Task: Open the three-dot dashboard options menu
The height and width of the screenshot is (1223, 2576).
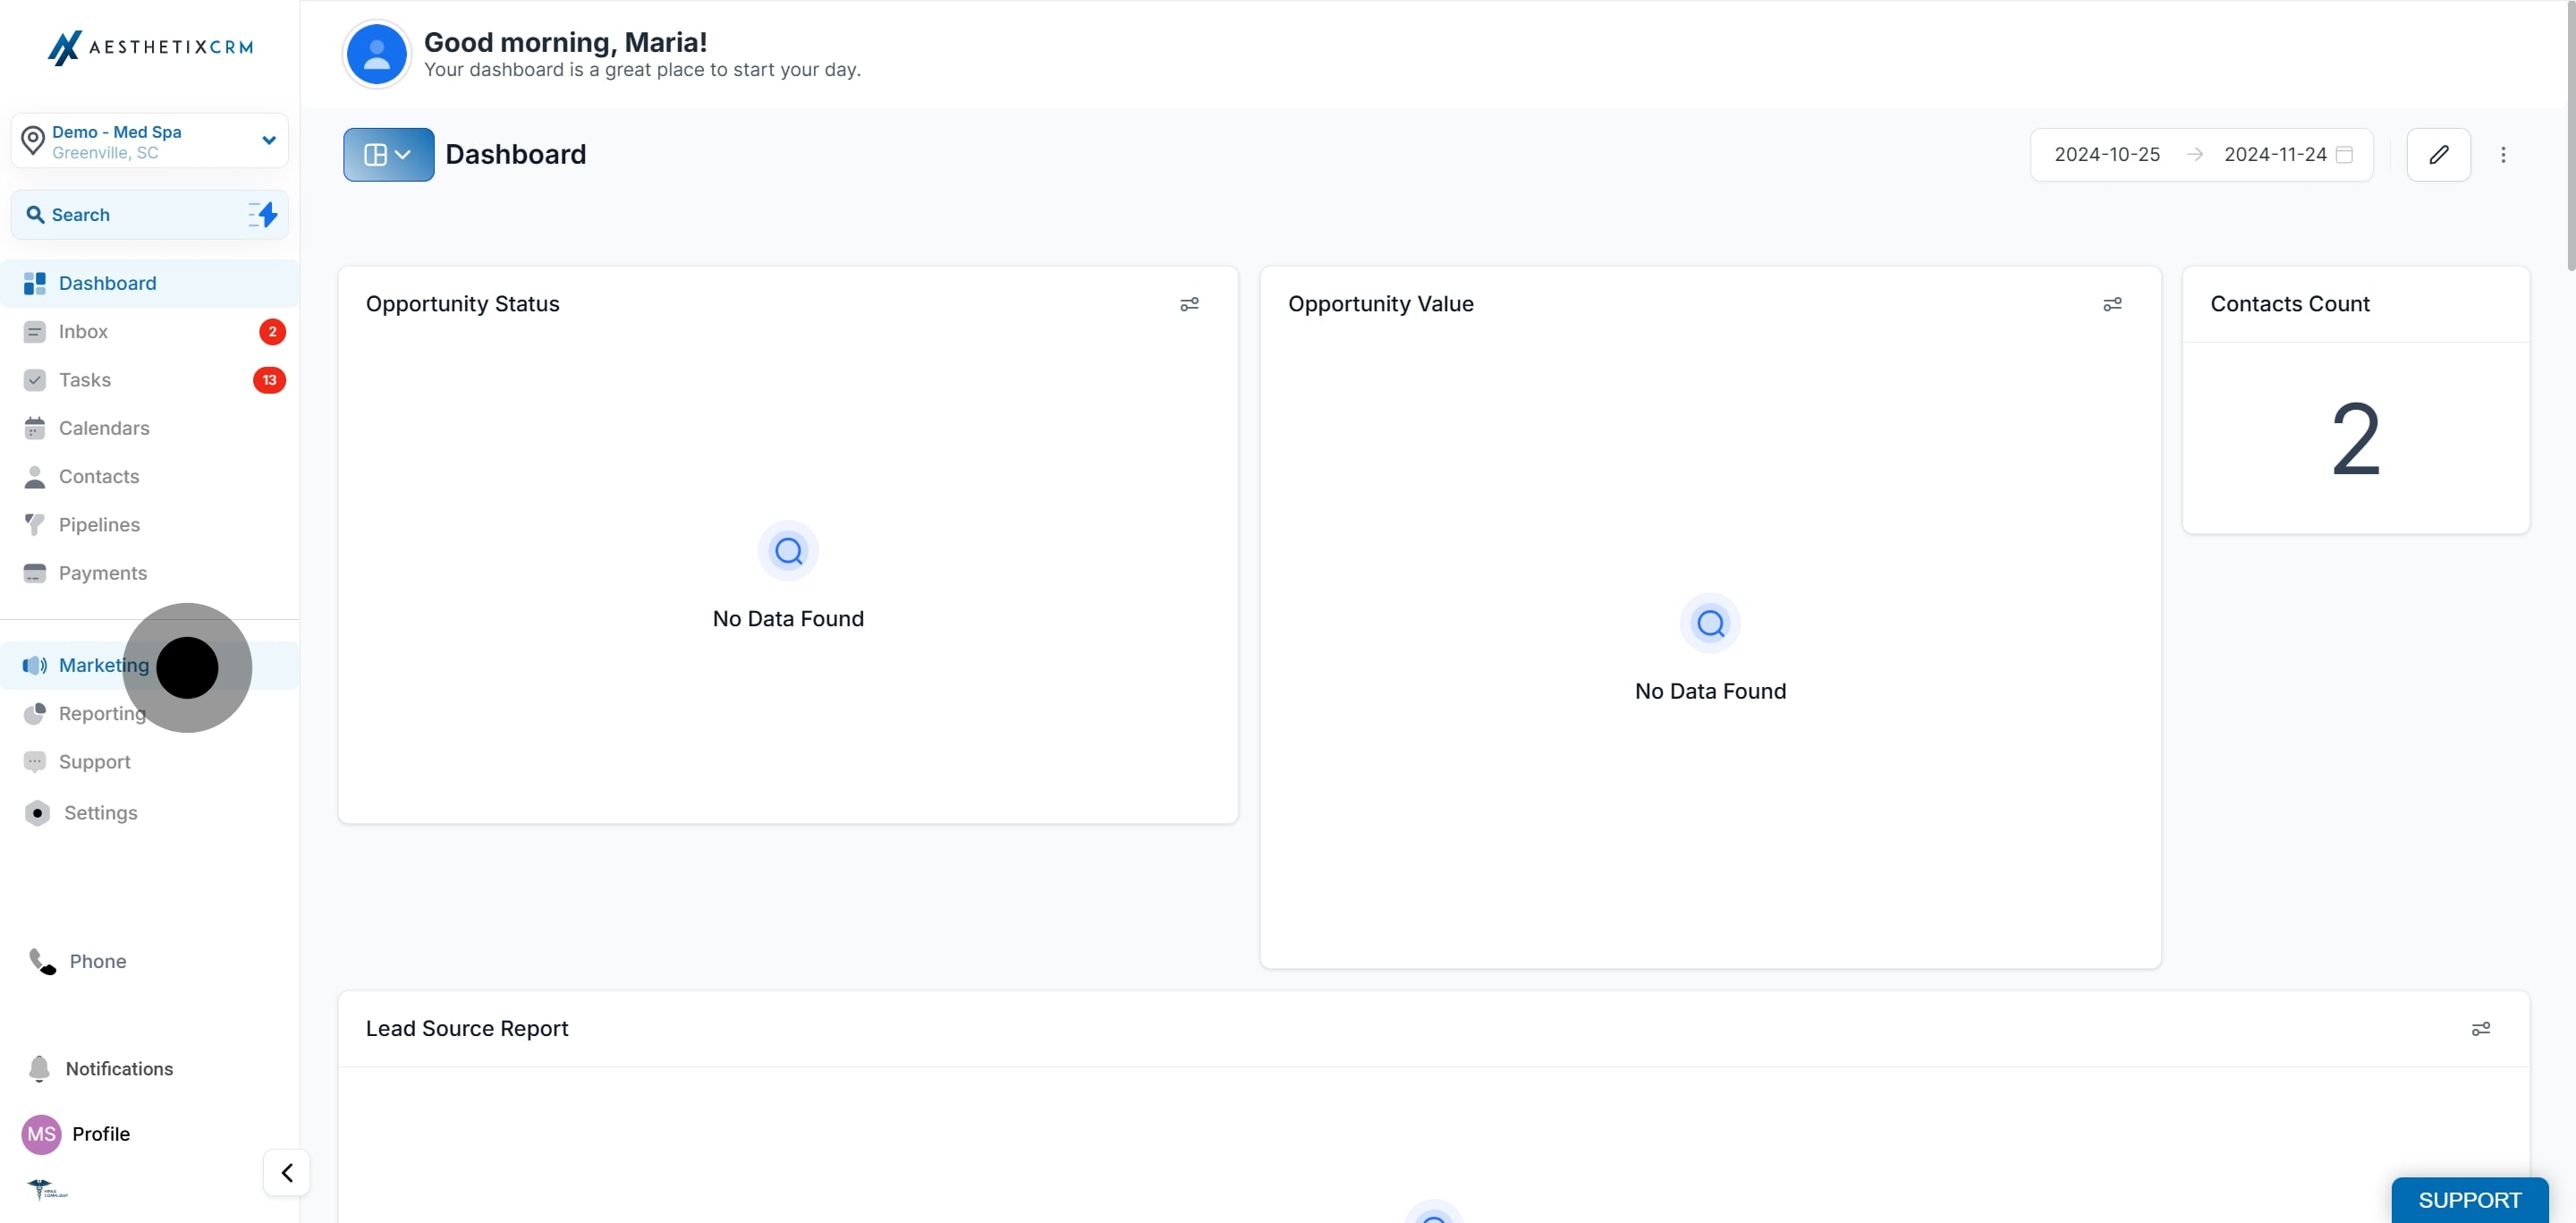Action: (2503, 154)
